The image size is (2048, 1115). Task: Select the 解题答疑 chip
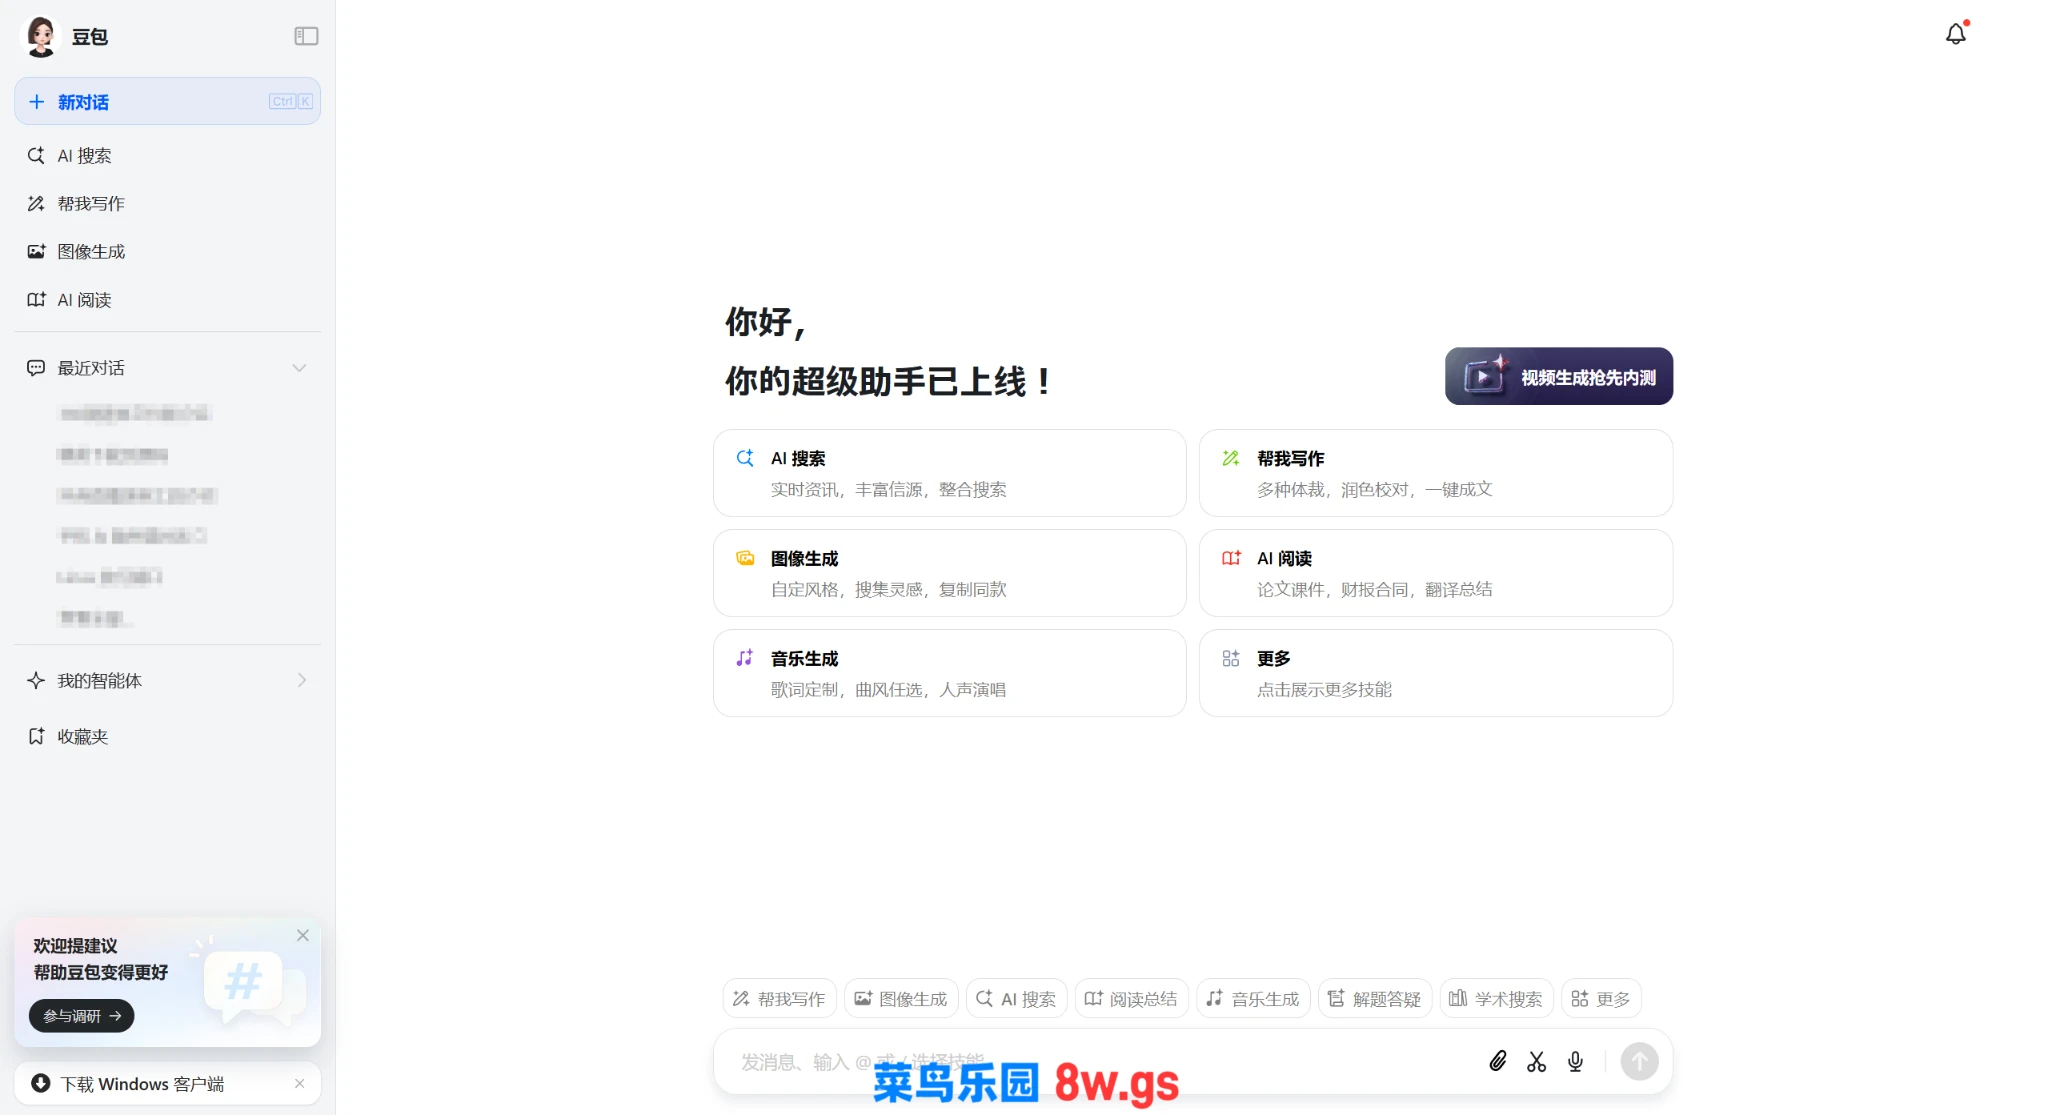1375,998
